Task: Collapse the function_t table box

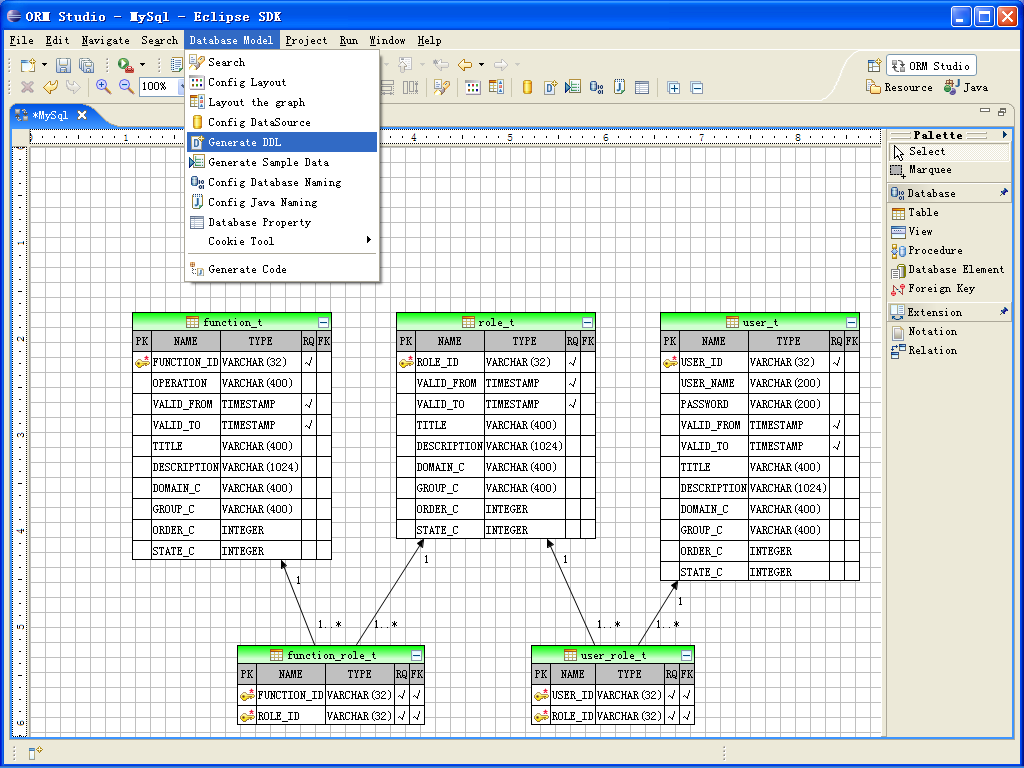Action: pos(323,322)
